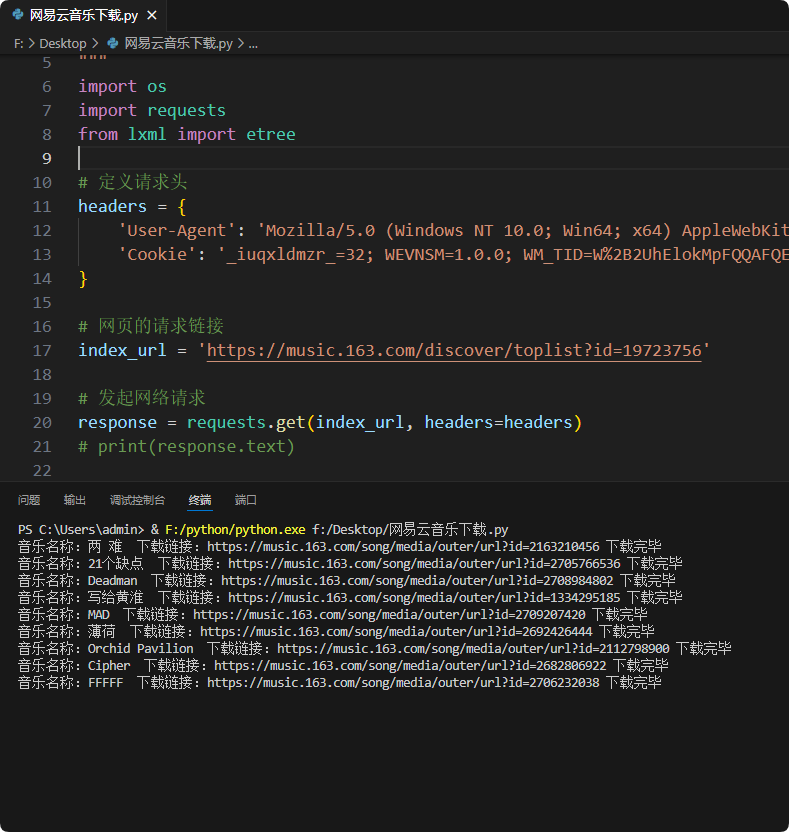Open the music.163.com toplist URL in code
789x832 pixels.
454,350
